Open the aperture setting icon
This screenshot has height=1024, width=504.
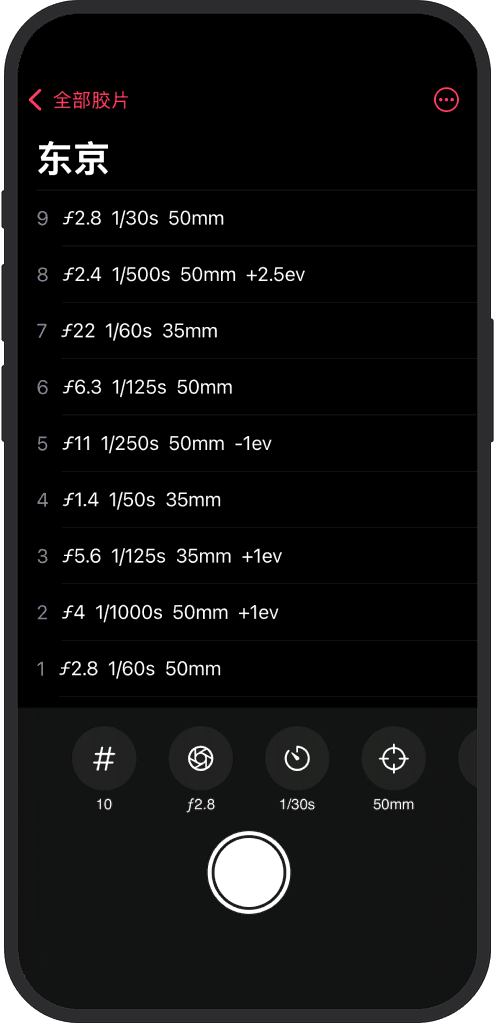tap(200, 759)
